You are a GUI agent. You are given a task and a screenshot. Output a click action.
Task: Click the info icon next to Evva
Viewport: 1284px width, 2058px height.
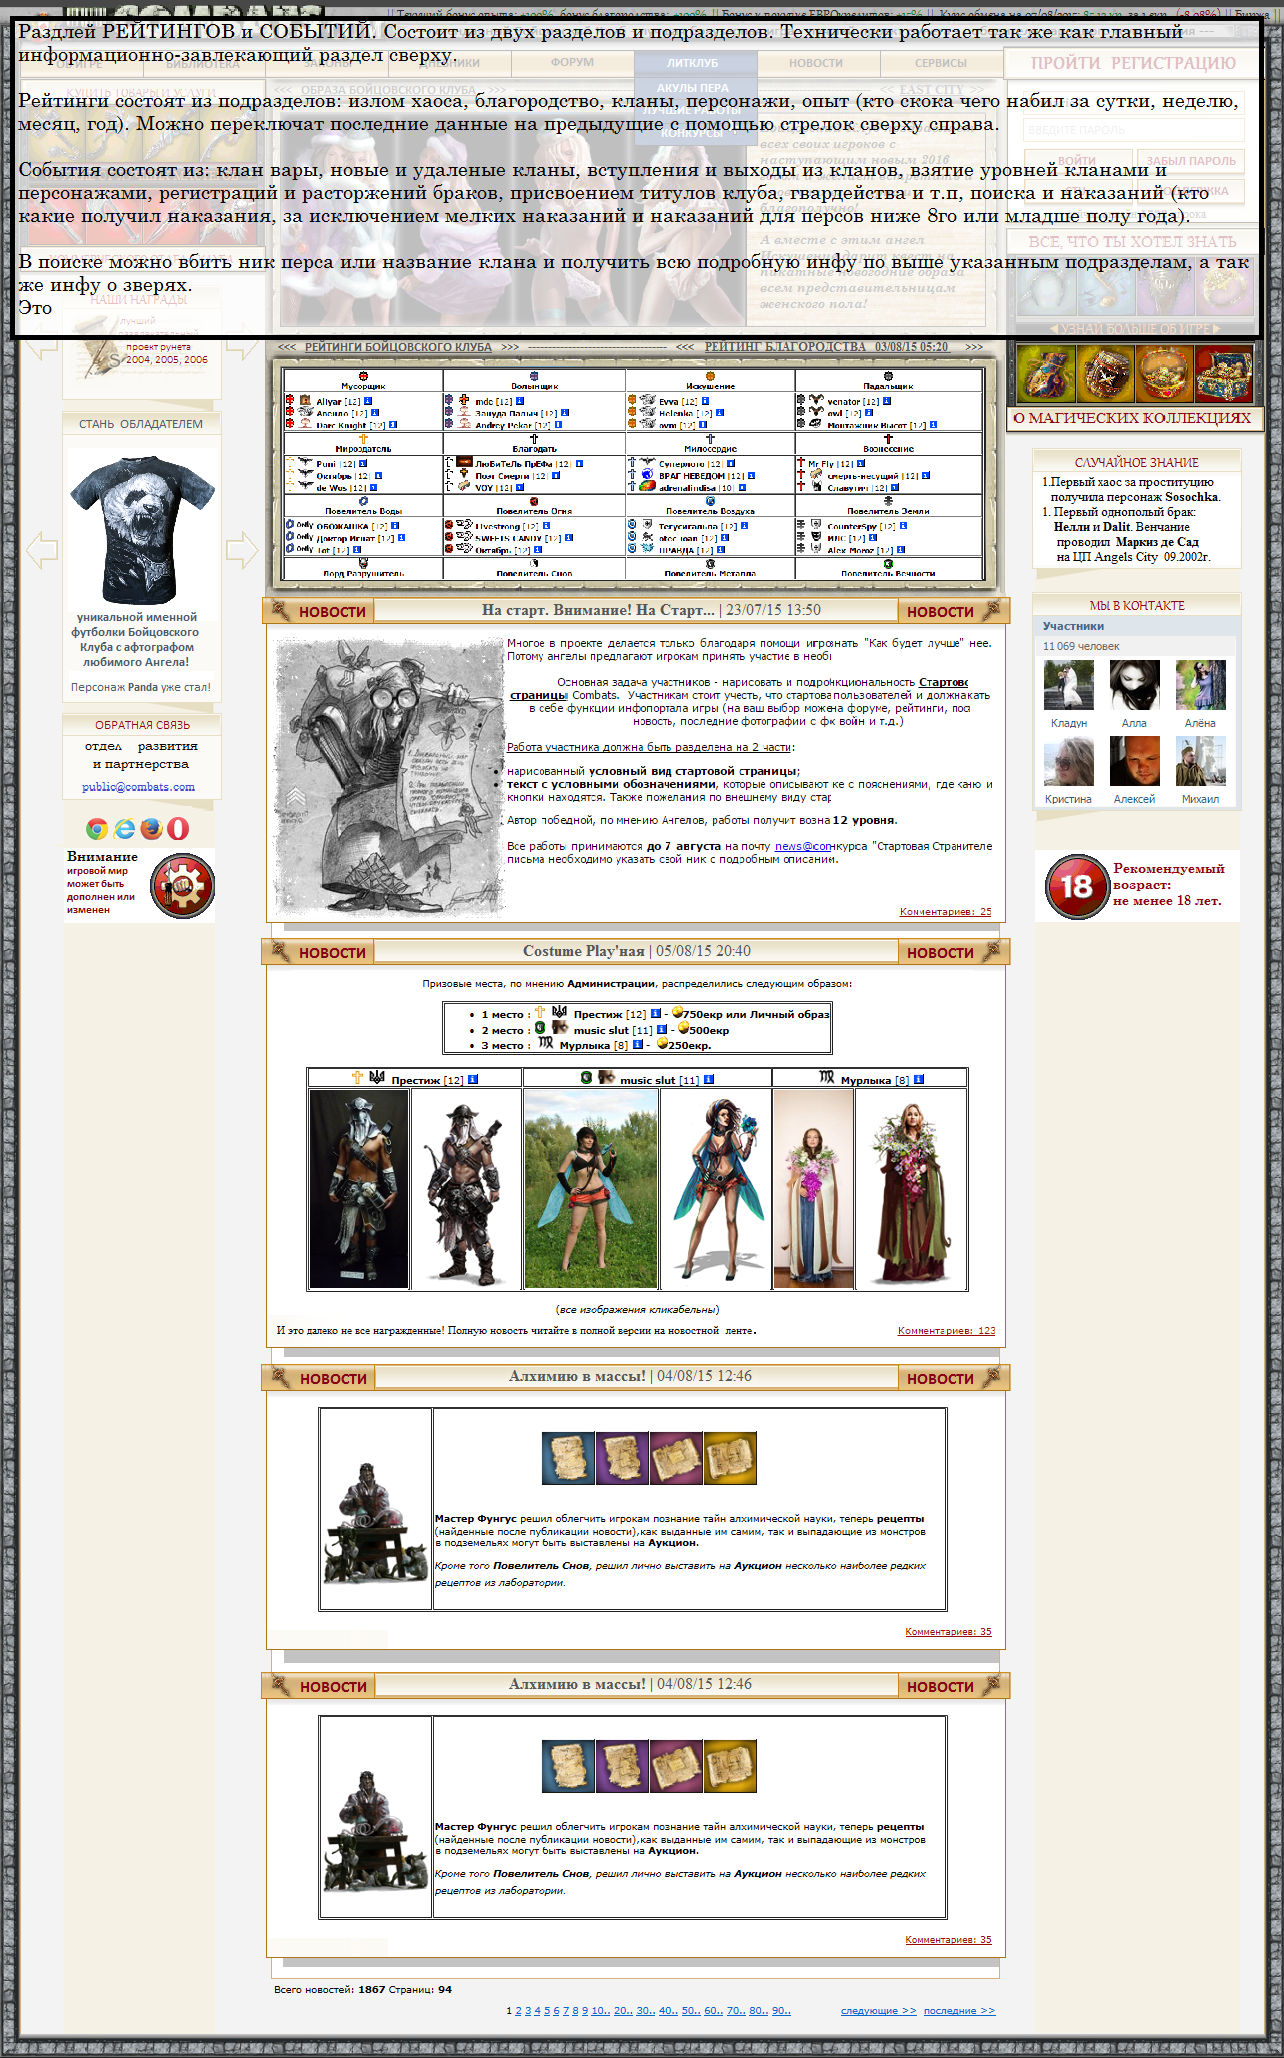(705, 401)
